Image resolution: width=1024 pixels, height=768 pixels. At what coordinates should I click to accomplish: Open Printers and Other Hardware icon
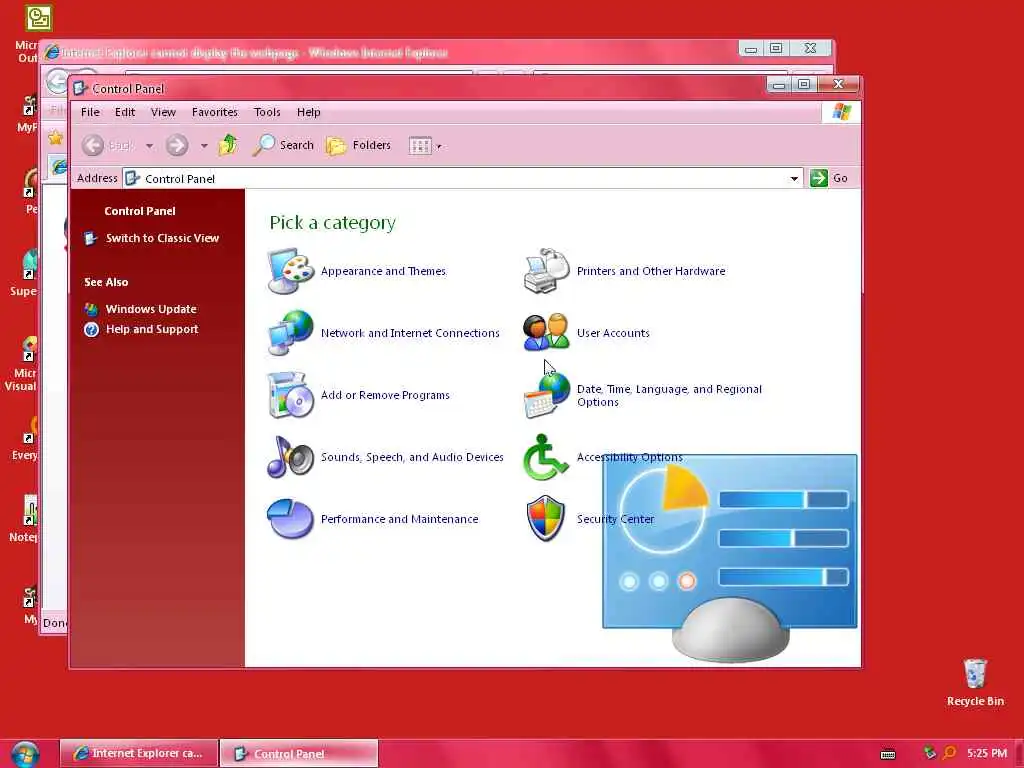(x=547, y=270)
